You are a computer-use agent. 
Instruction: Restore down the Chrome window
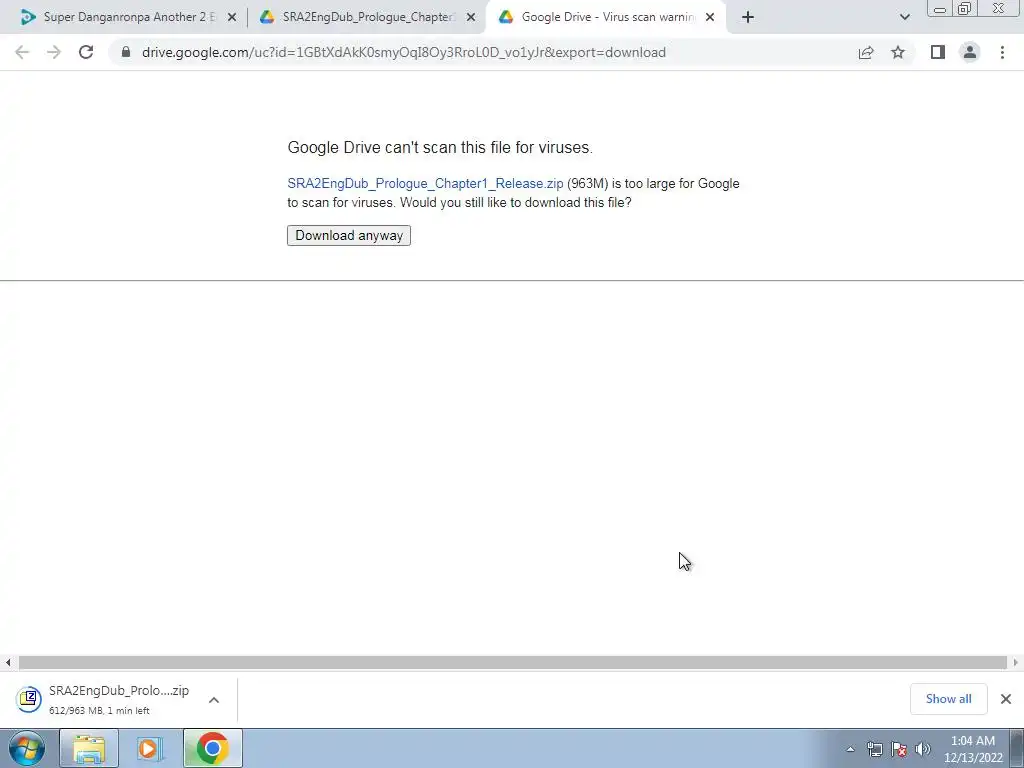click(x=964, y=8)
